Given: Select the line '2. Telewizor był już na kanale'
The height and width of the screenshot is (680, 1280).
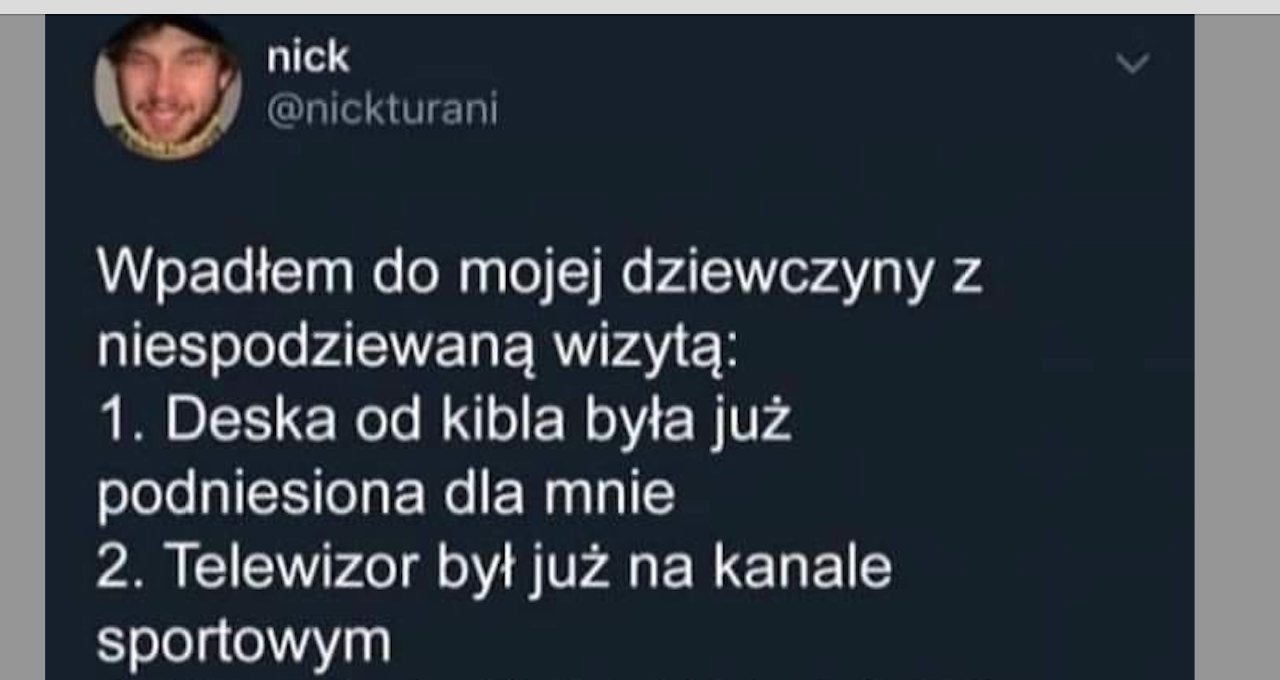Looking at the screenshot, I should click(494, 568).
